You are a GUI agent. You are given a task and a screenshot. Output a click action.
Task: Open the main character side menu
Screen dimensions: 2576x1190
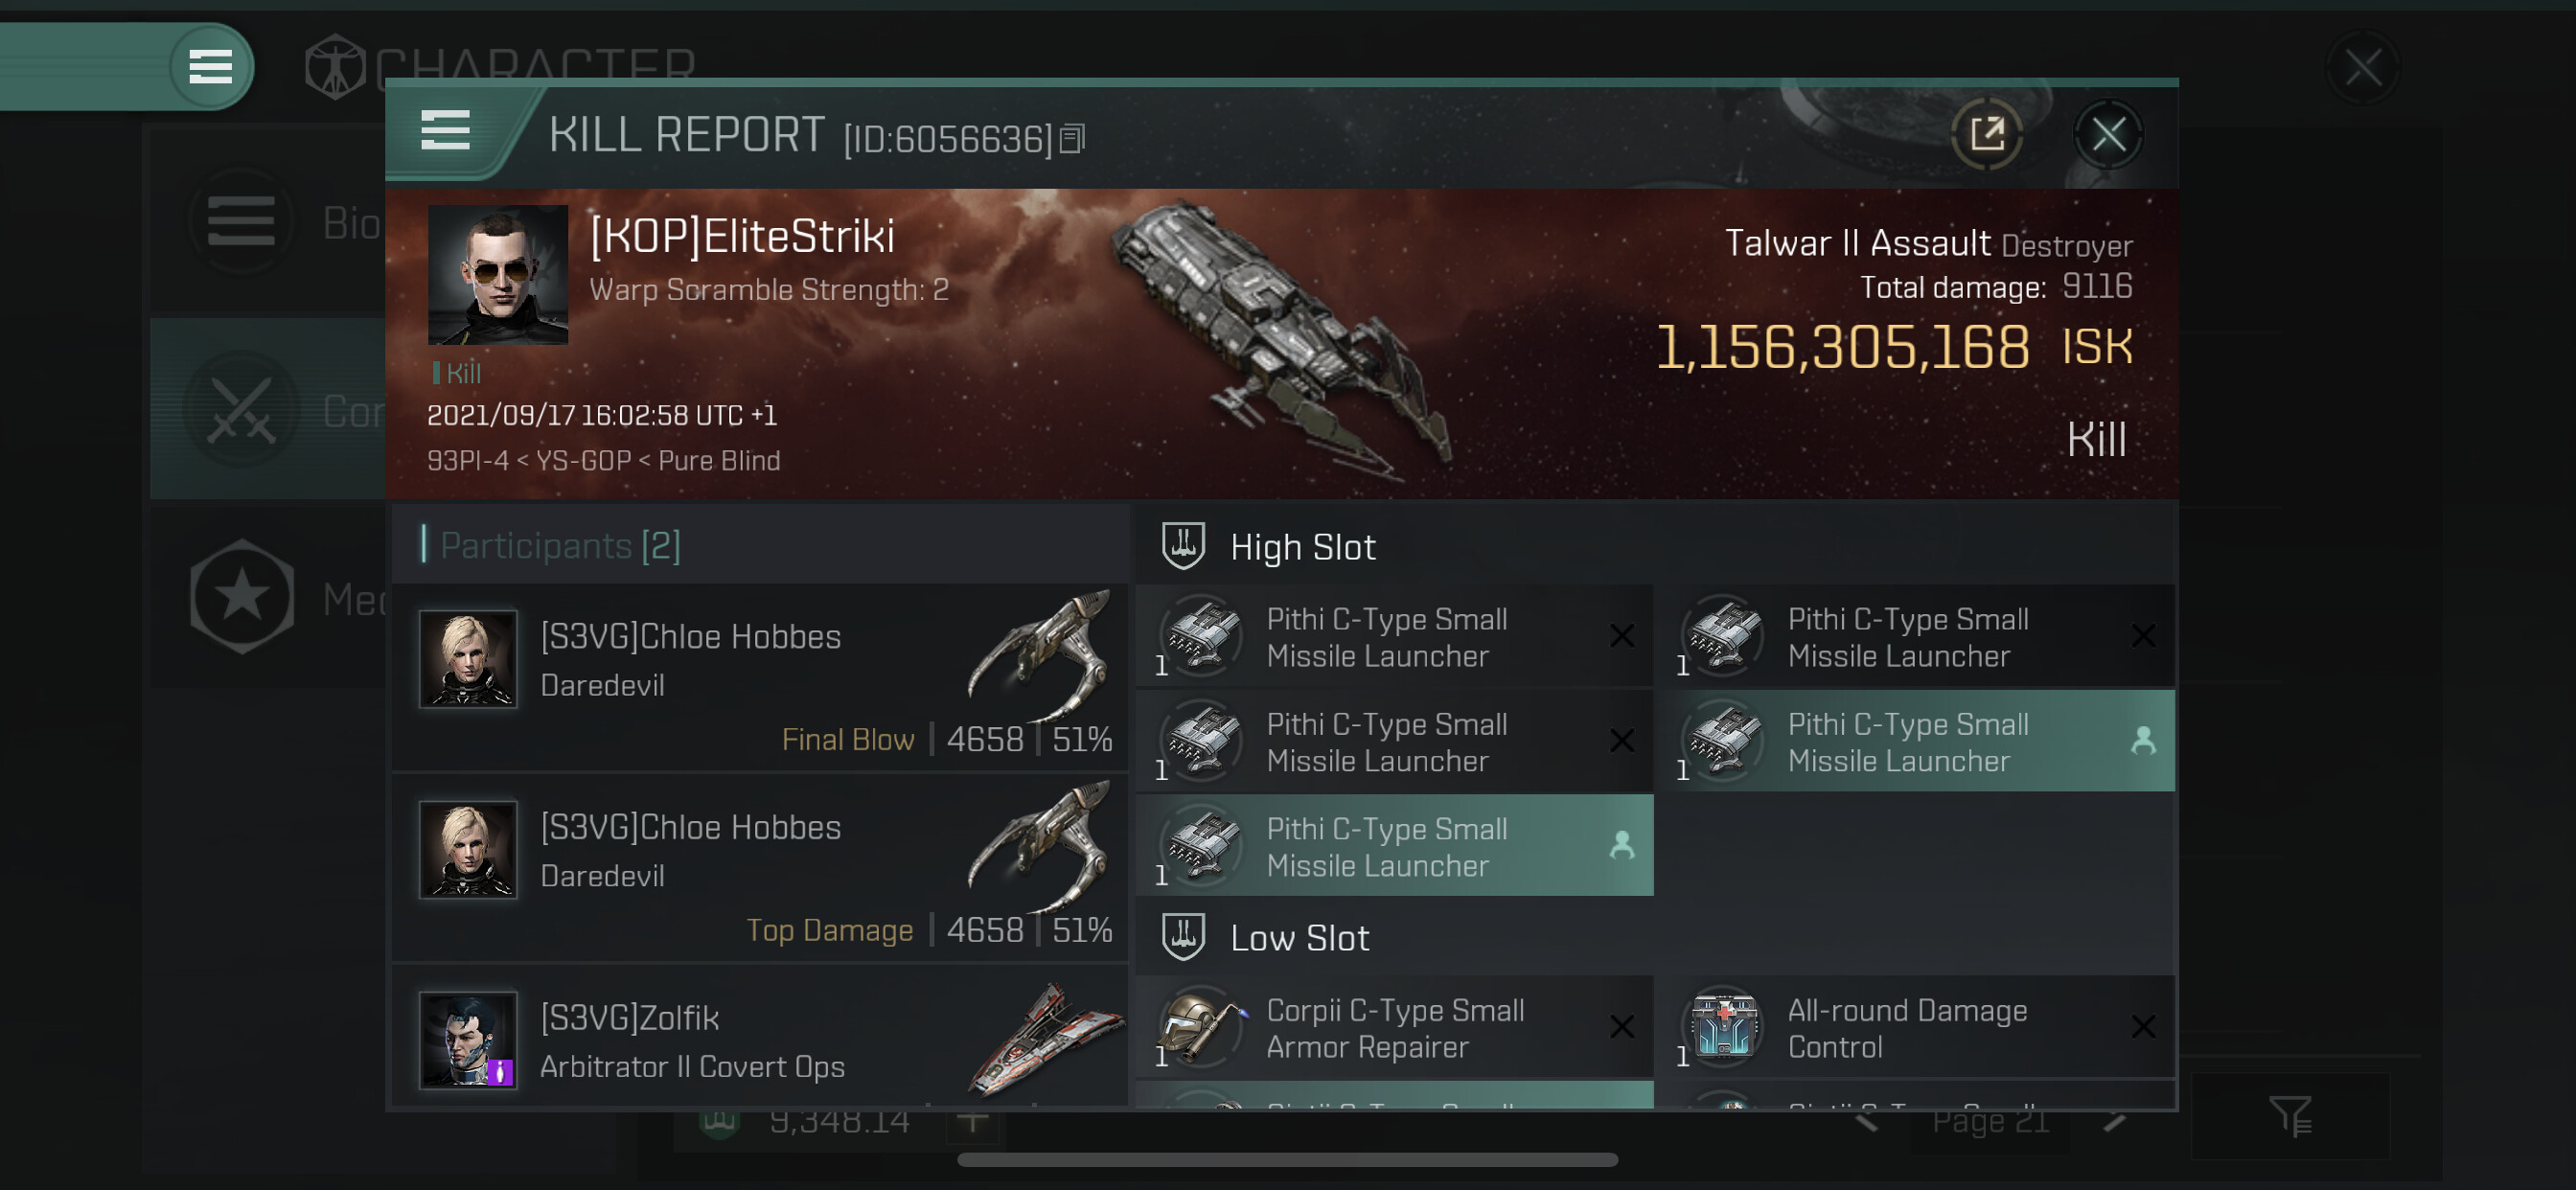210,67
